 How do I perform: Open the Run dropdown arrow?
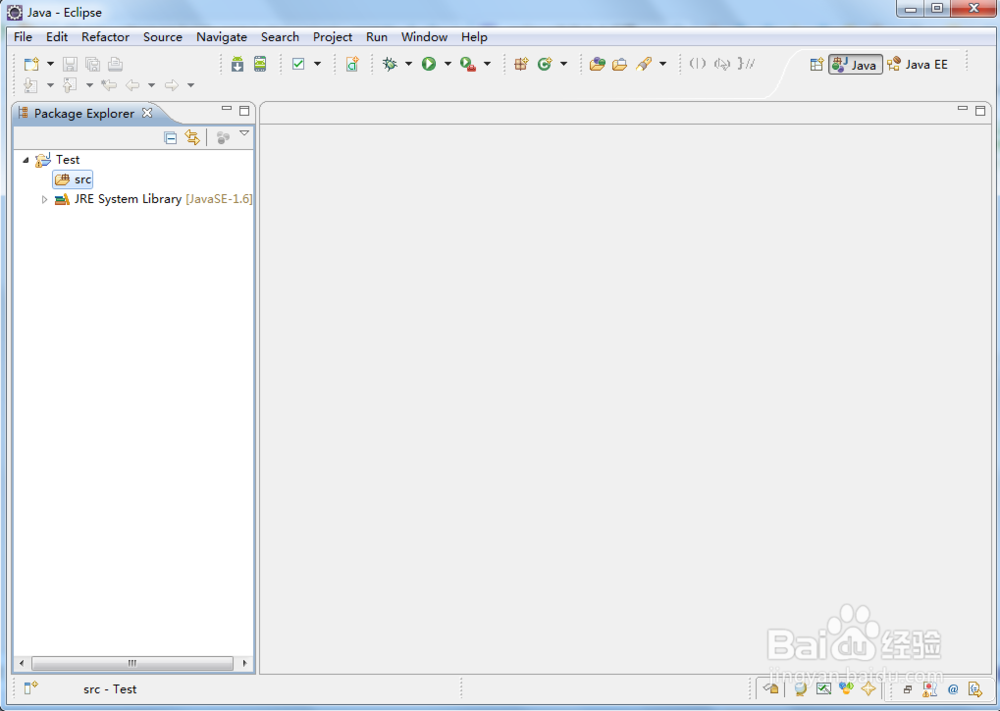(448, 64)
